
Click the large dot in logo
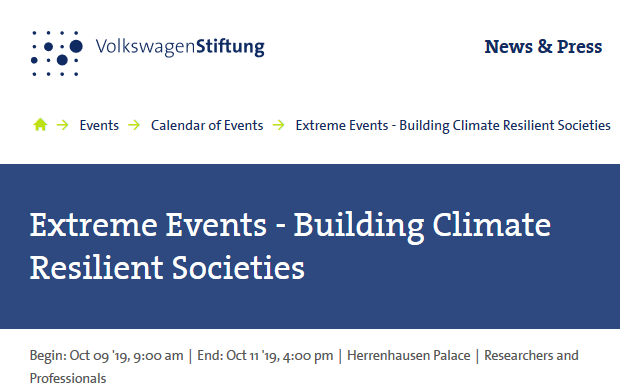76,46
